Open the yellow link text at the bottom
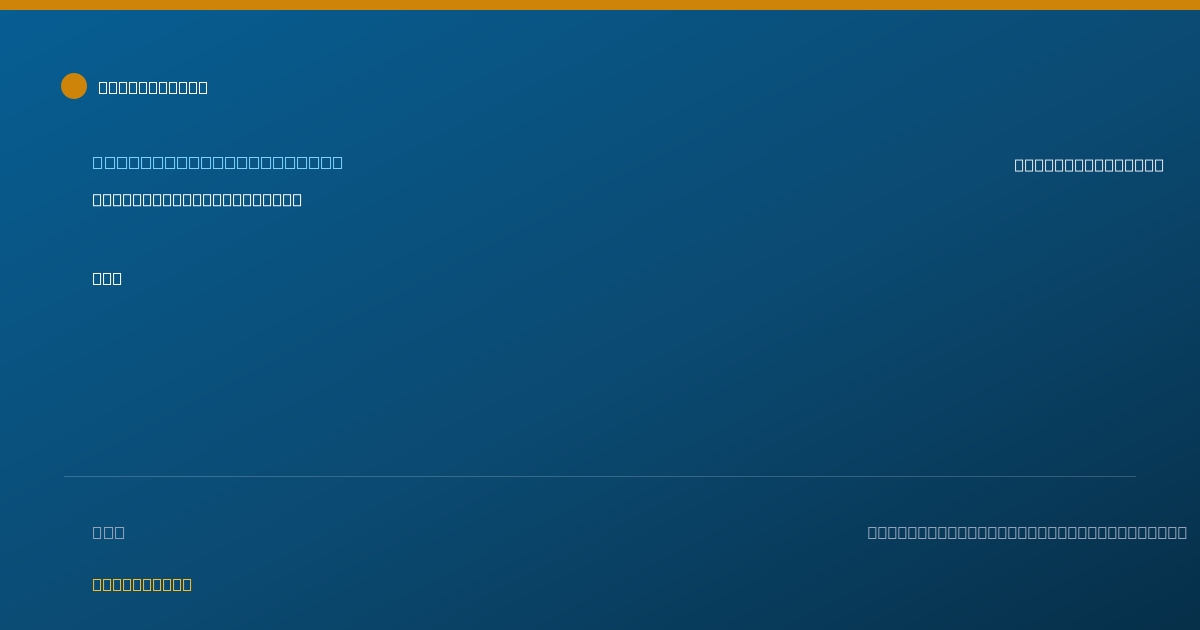This screenshot has height=630, width=1200. click(142, 584)
